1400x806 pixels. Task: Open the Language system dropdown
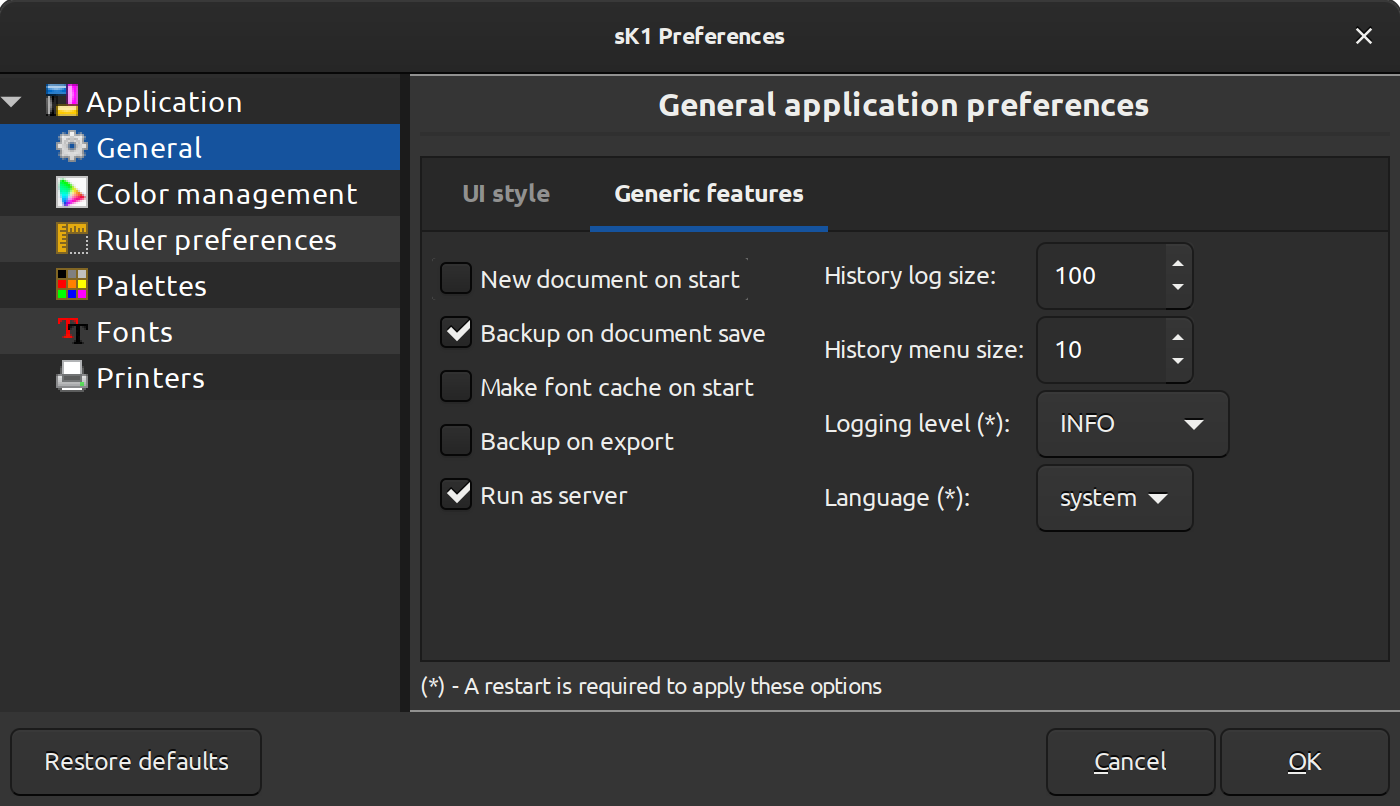[1115, 498]
